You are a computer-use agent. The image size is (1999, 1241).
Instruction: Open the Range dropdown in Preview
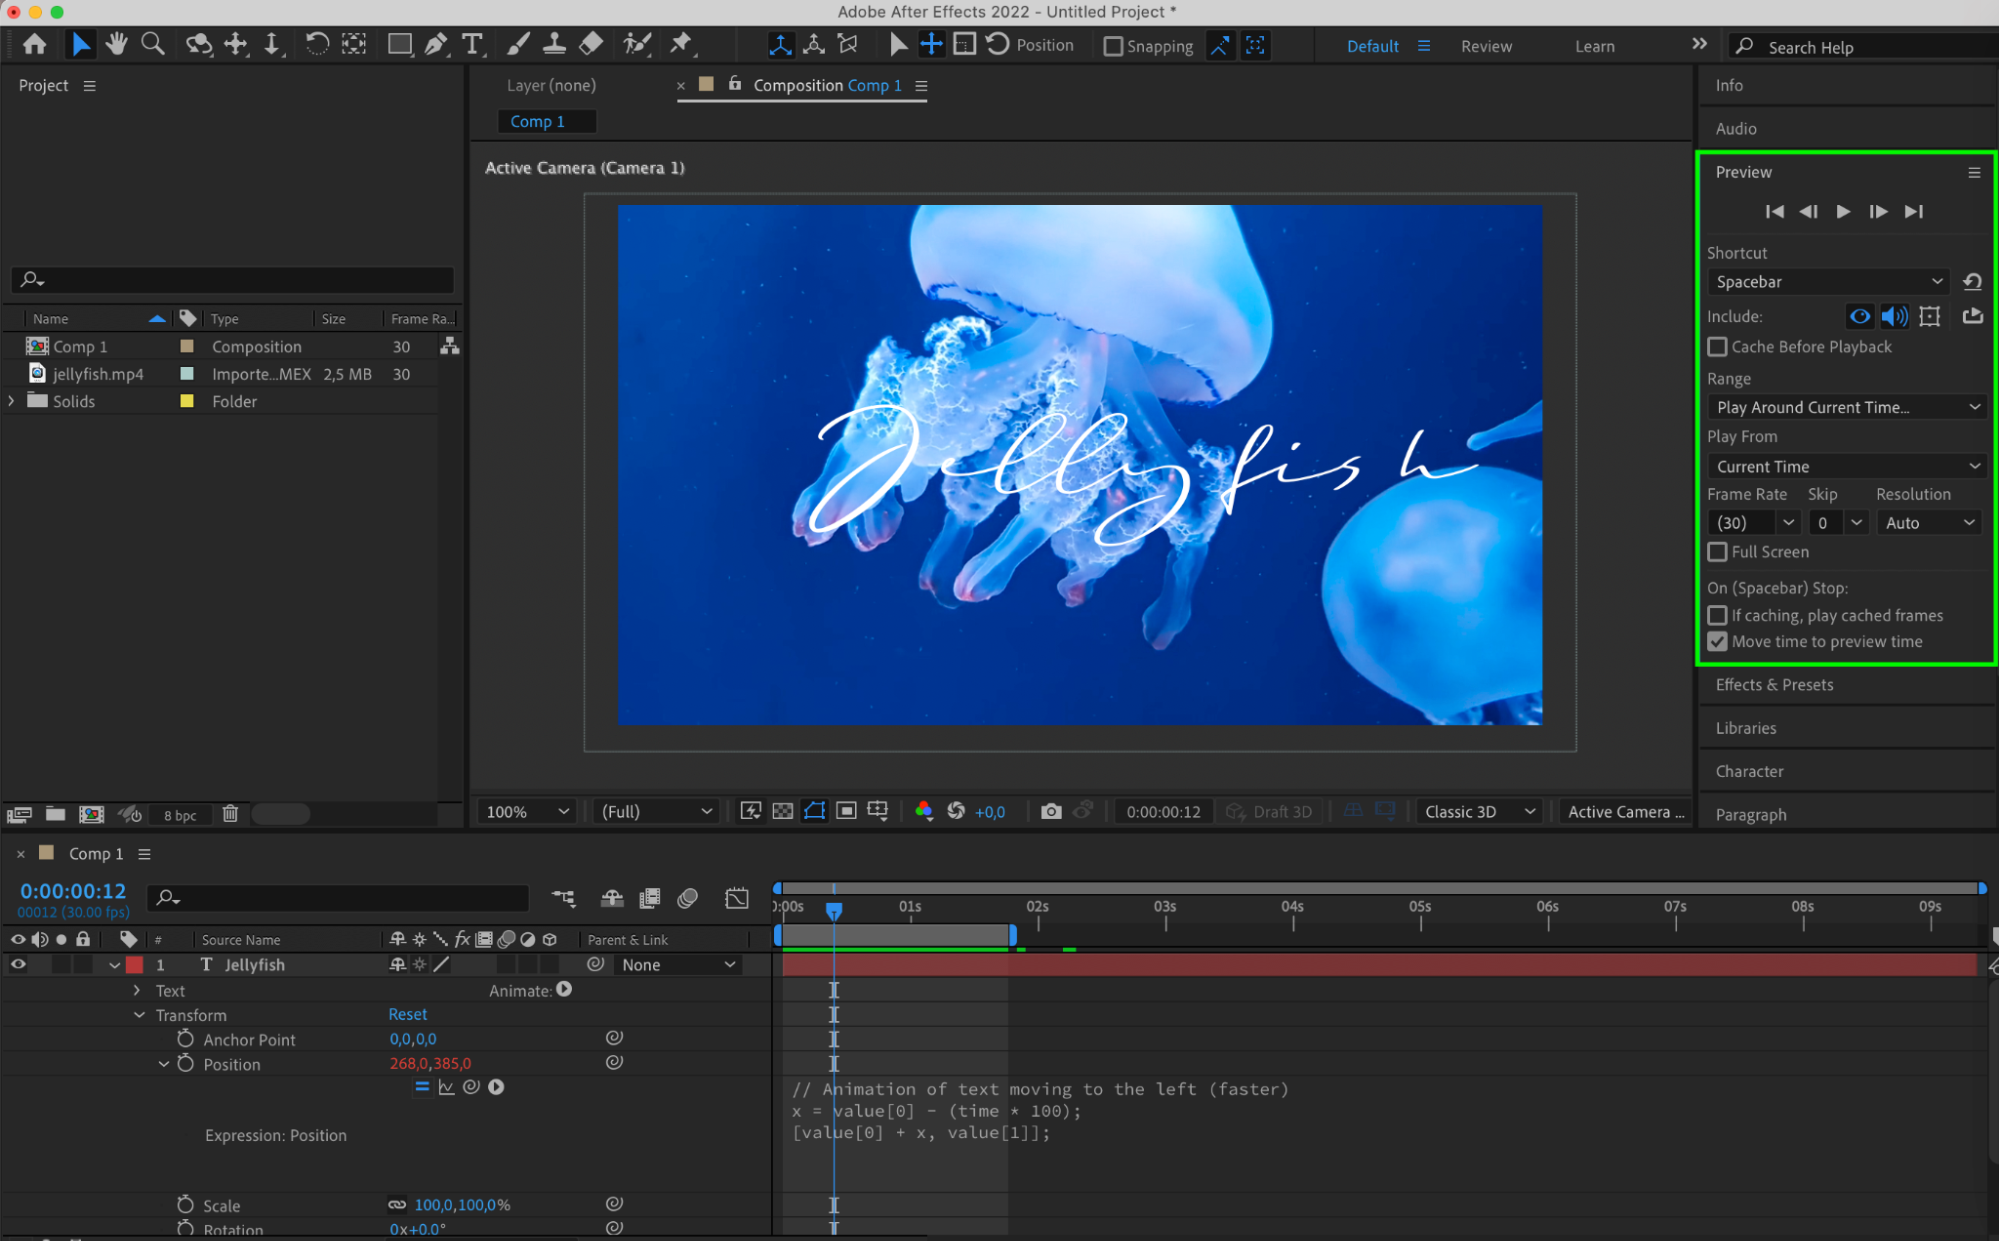point(1845,407)
